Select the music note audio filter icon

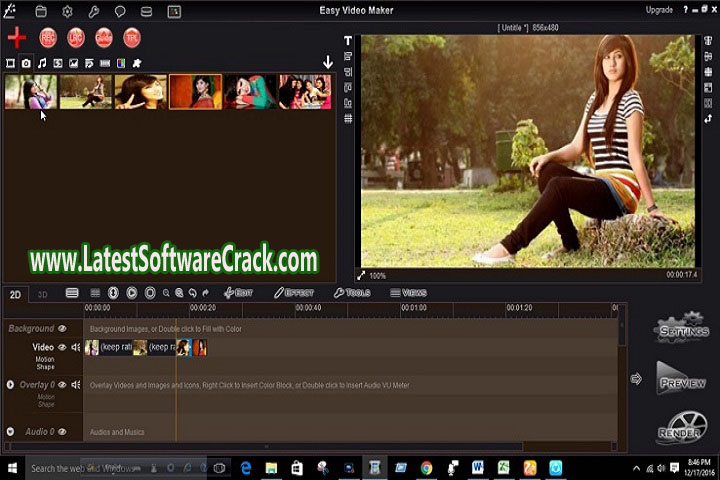pyautogui.click(x=42, y=63)
